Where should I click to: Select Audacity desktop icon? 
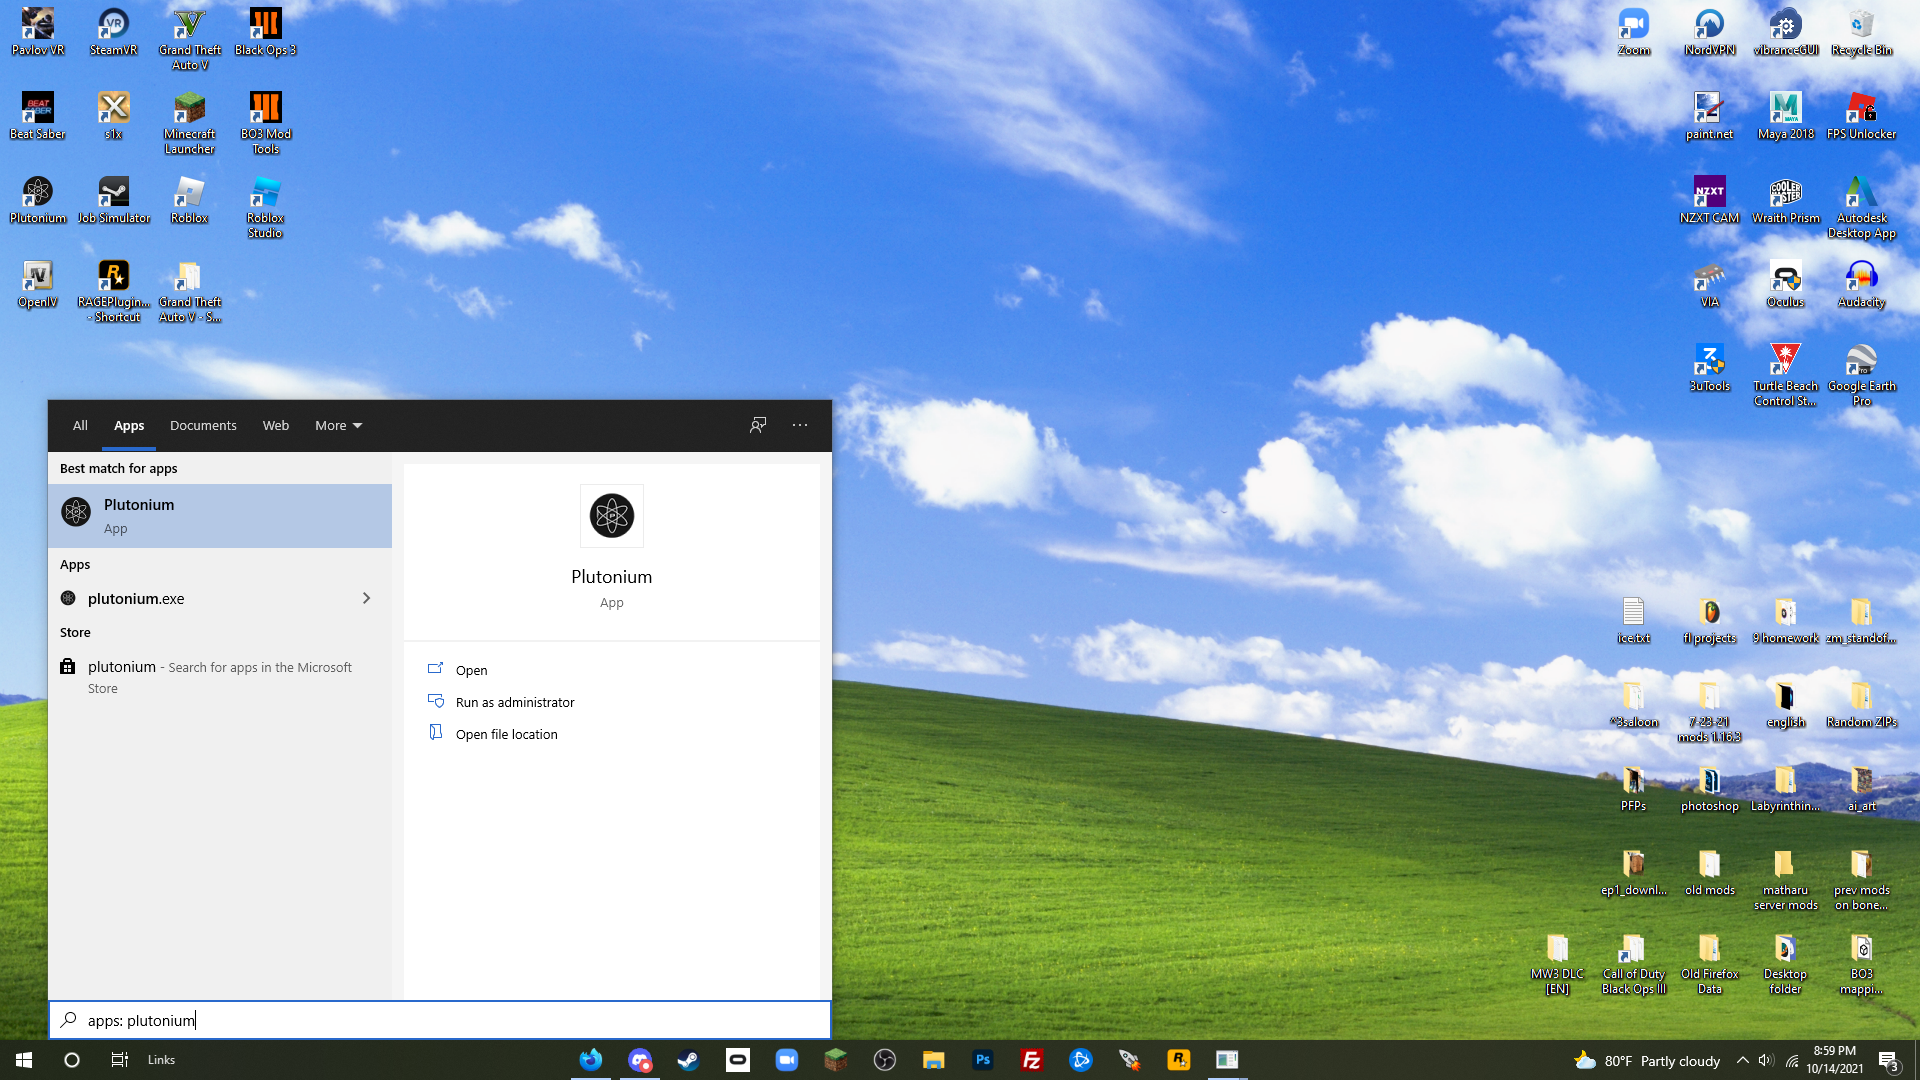pyautogui.click(x=1861, y=284)
